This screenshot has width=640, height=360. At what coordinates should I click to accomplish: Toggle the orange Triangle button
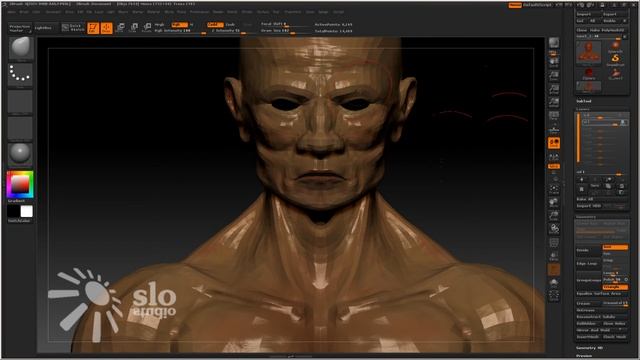615,287
